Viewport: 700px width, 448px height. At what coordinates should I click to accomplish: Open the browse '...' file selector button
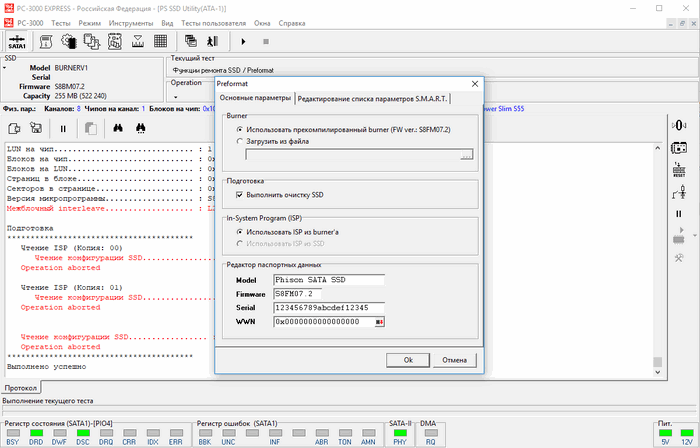pyautogui.click(x=466, y=155)
